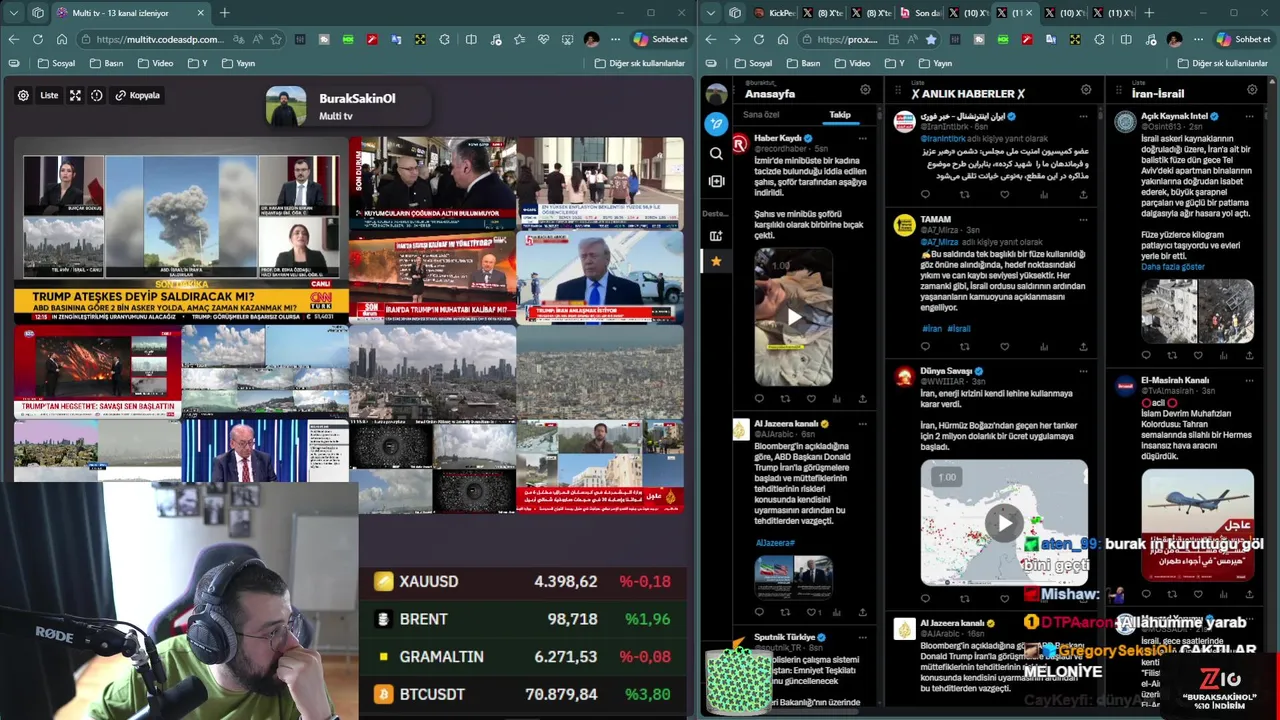Open Diğer sık kullanılanlar in left window
Image resolution: width=1280 pixels, height=720 pixels.
click(x=640, y=63)
